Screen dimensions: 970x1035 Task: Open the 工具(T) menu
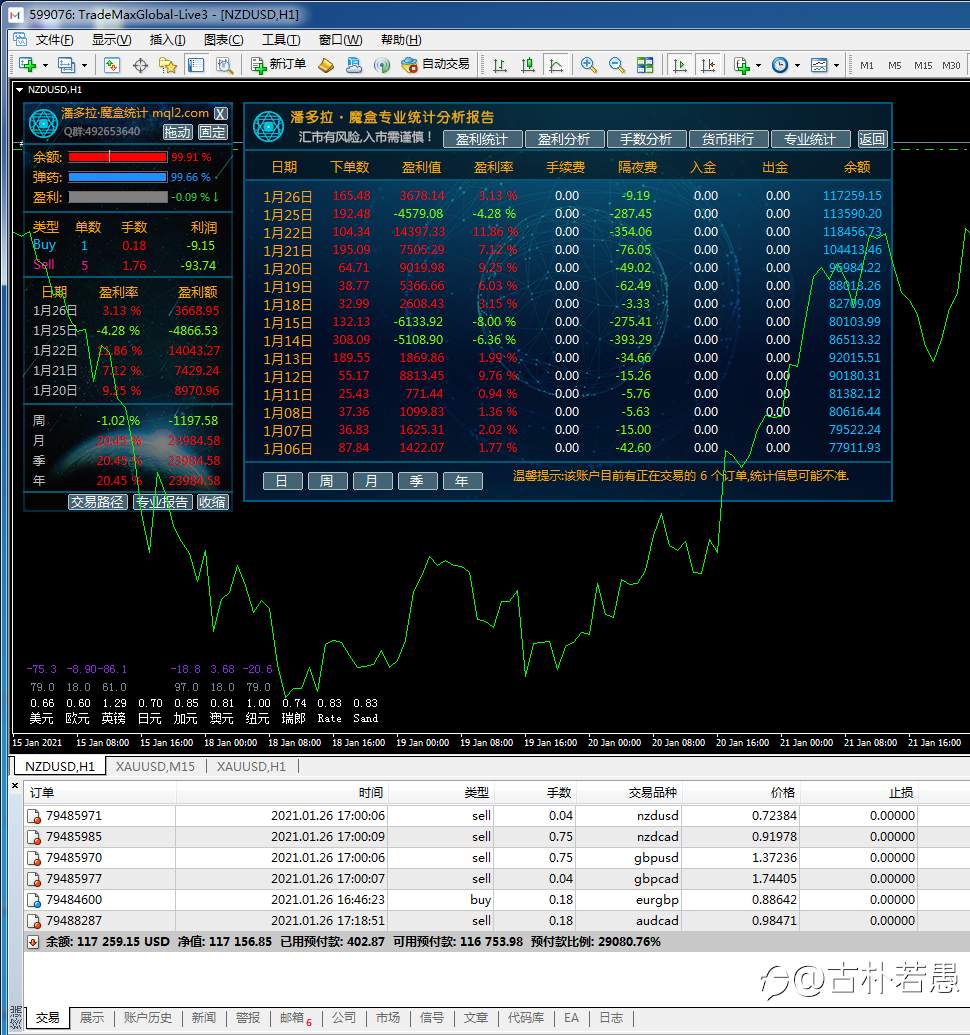point(281,40)
